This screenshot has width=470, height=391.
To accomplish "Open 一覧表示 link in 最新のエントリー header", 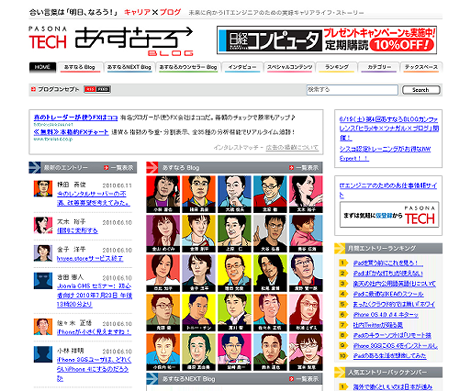I will coord(122,168).
